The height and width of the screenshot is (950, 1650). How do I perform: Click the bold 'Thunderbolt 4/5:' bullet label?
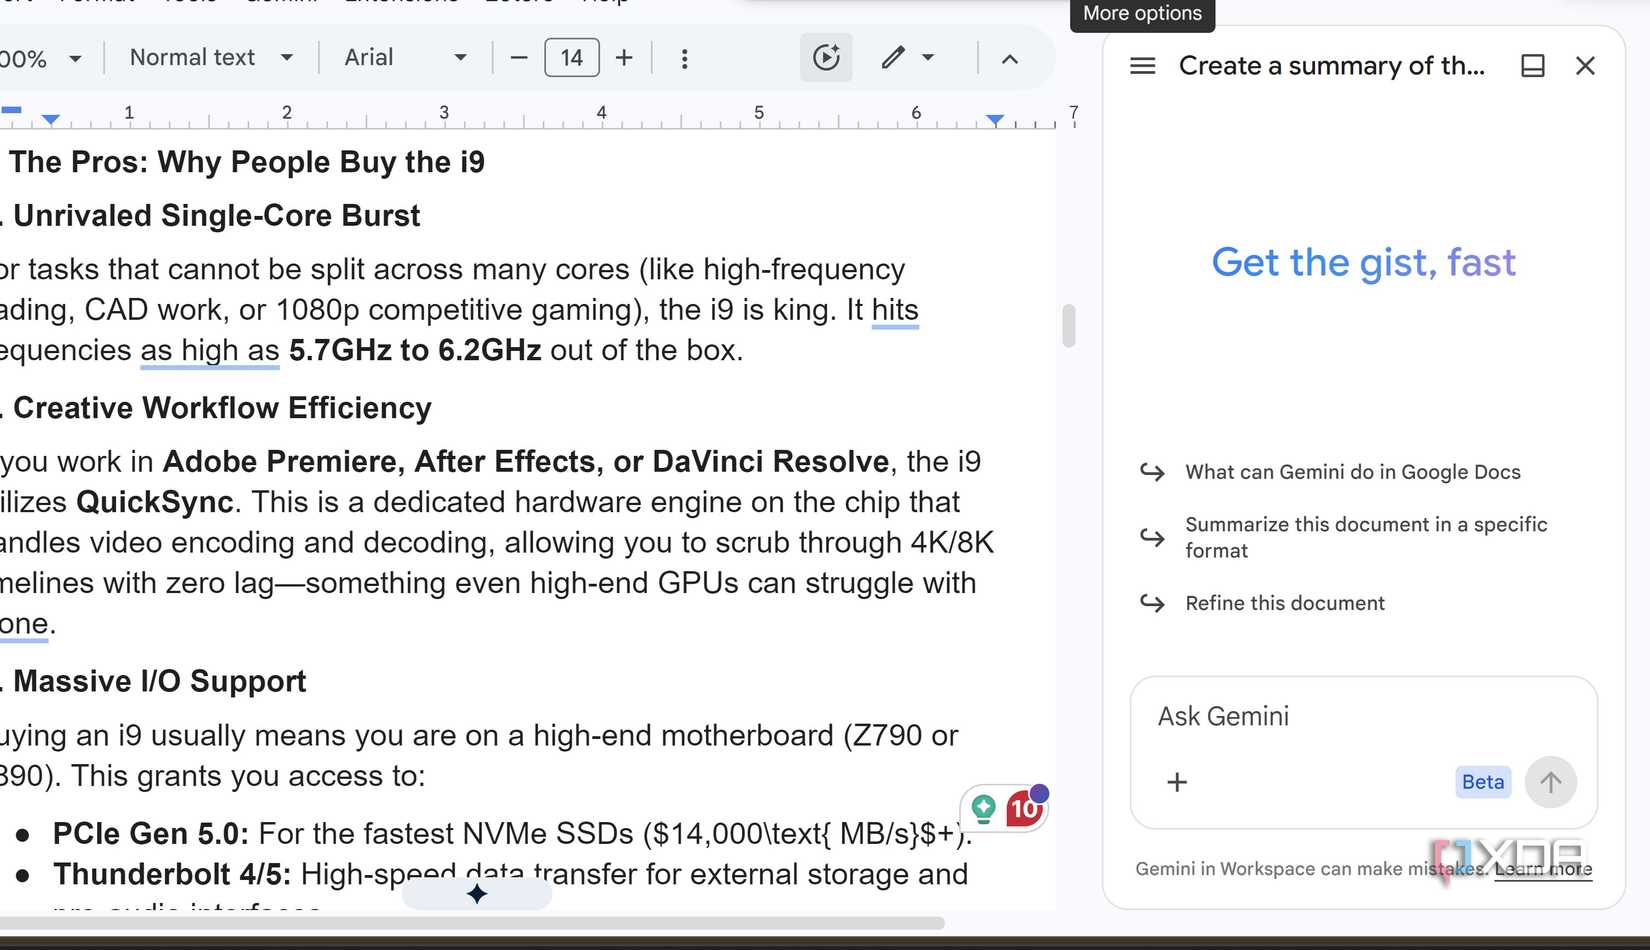click(172, 874)
